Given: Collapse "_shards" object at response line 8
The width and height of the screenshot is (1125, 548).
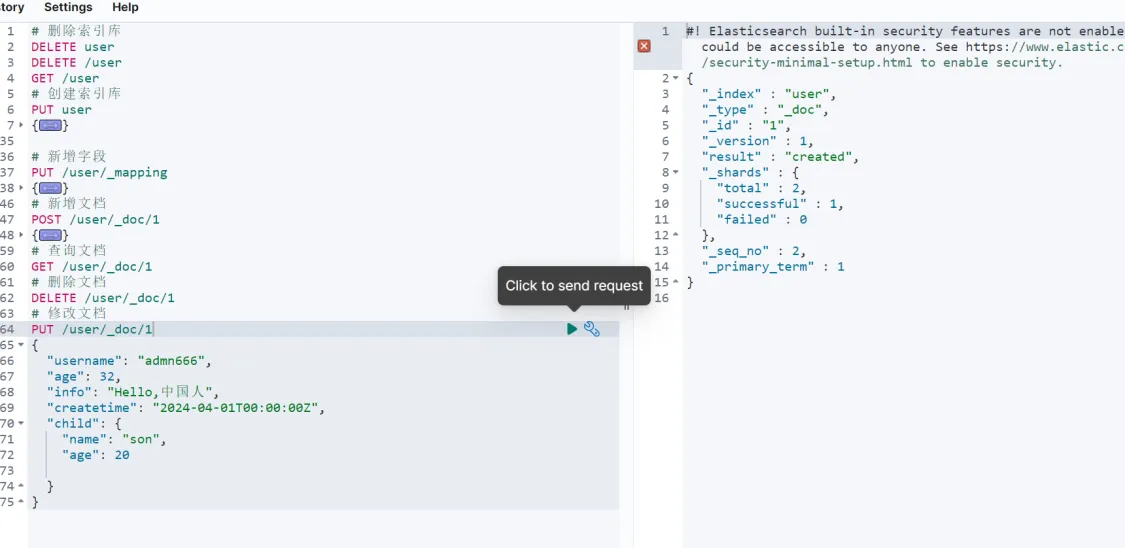Looking at the screenshot, I should pyautogui.click(x=676, y=172).
